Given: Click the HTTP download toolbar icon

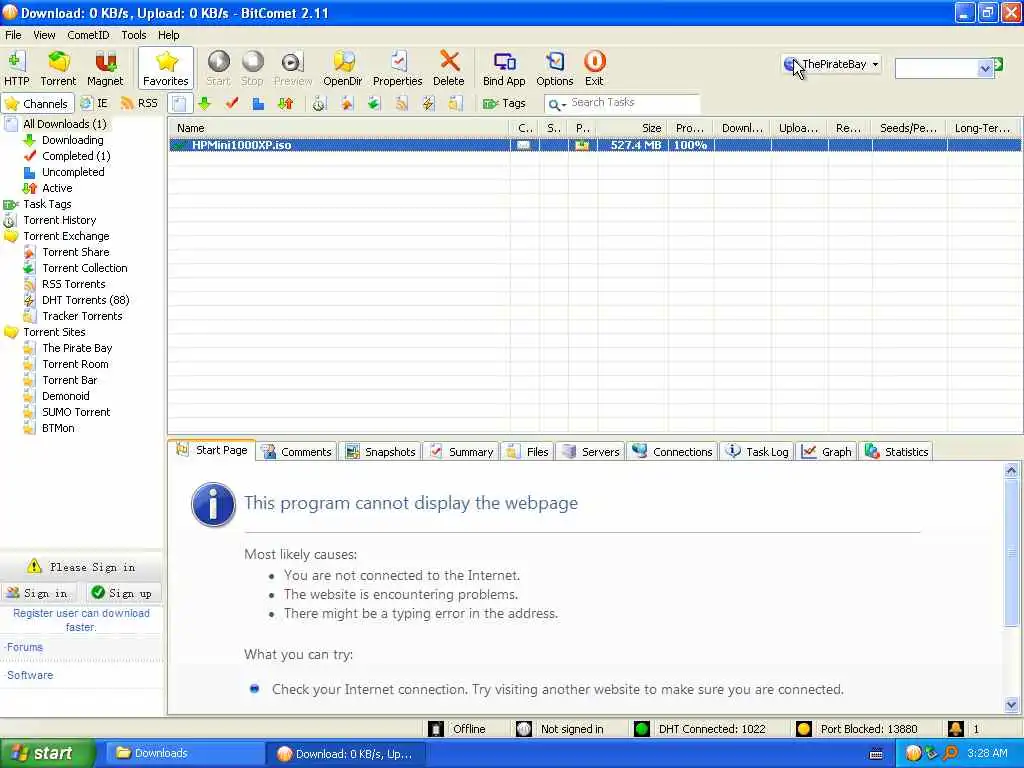Looking at the screenshot, I should tap(16, 69).
